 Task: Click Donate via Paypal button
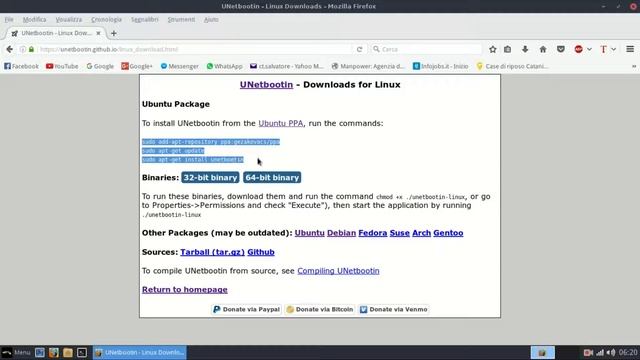247,309
